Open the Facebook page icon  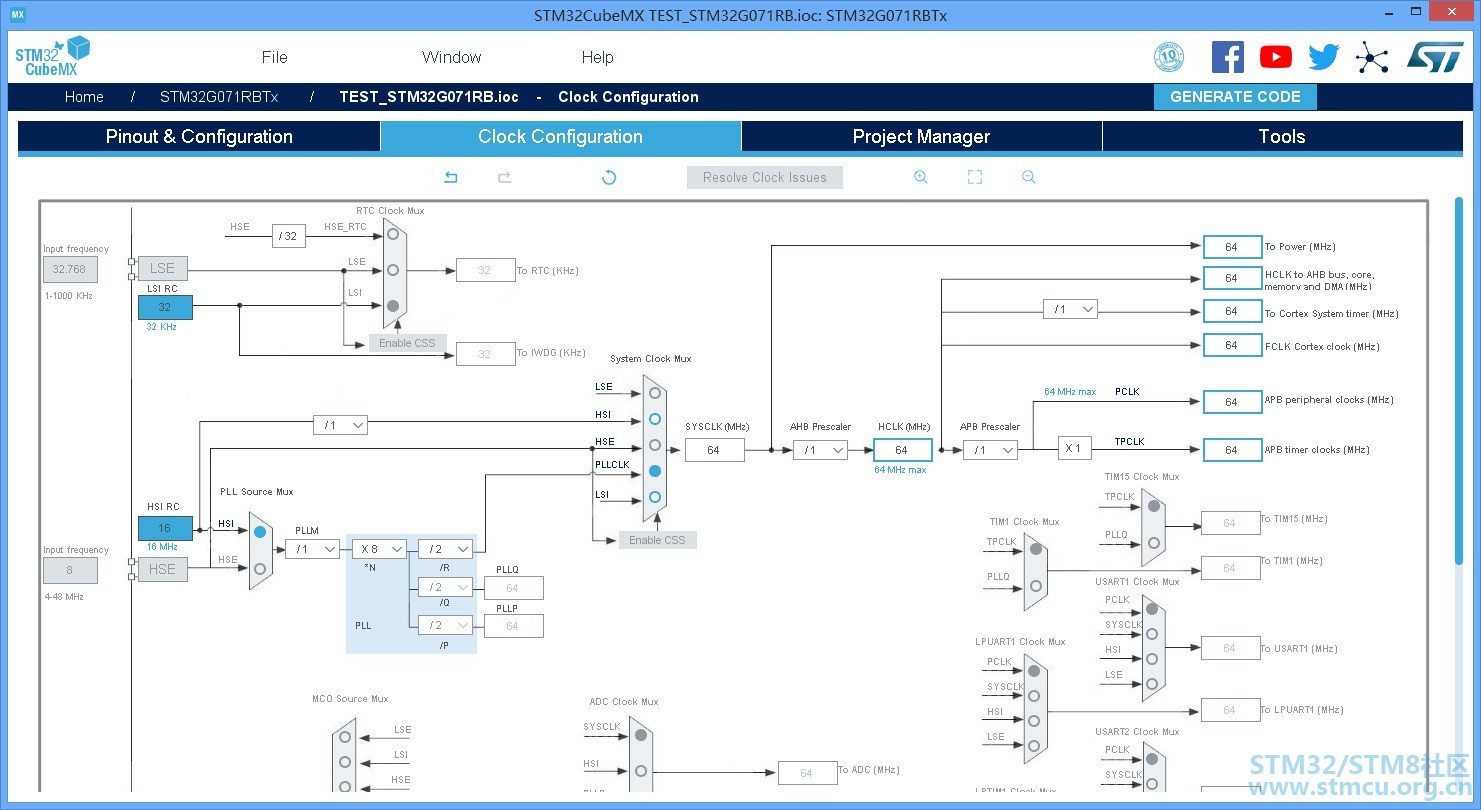click(x=1227, y=57)
